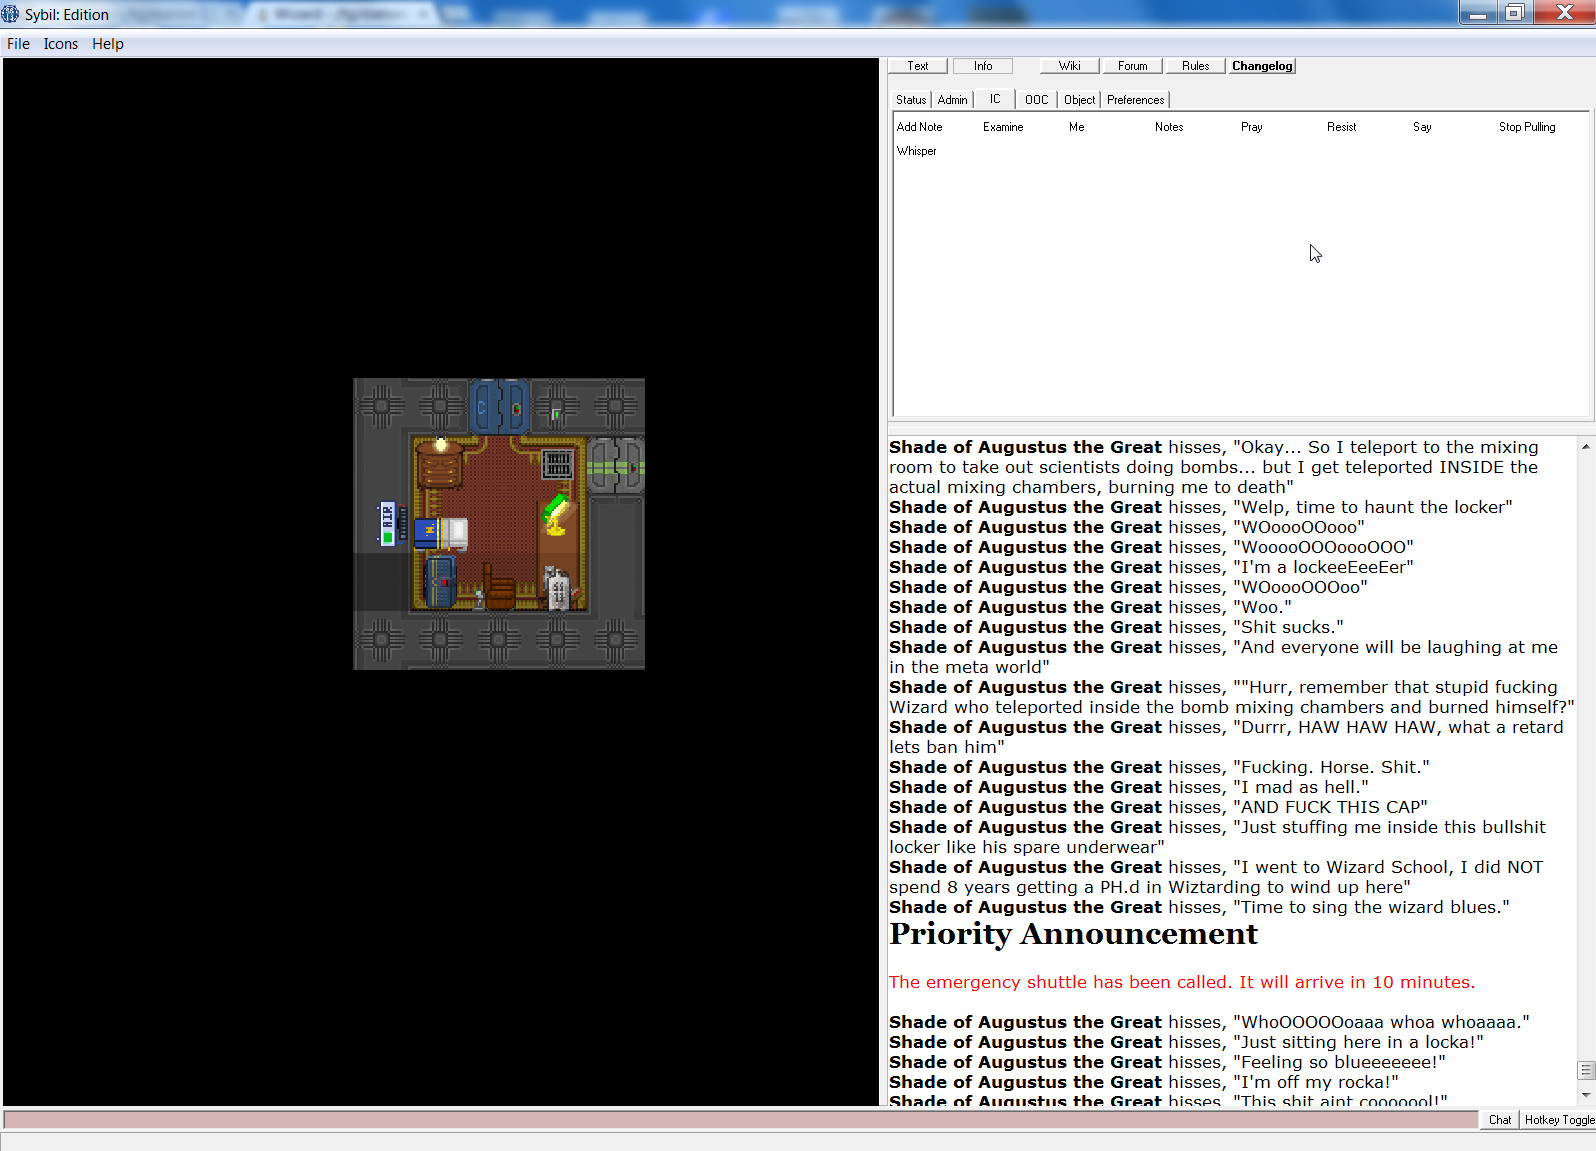Open the Help menu

click(x=108, y=44)
